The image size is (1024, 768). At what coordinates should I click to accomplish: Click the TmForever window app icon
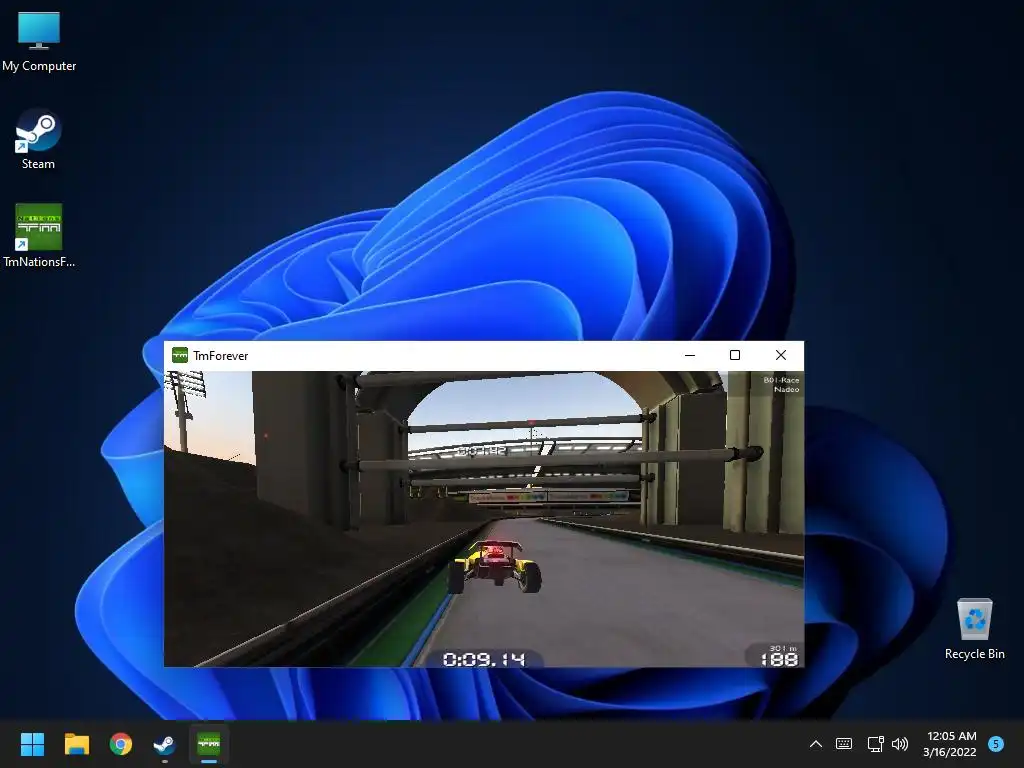point(180,355)
